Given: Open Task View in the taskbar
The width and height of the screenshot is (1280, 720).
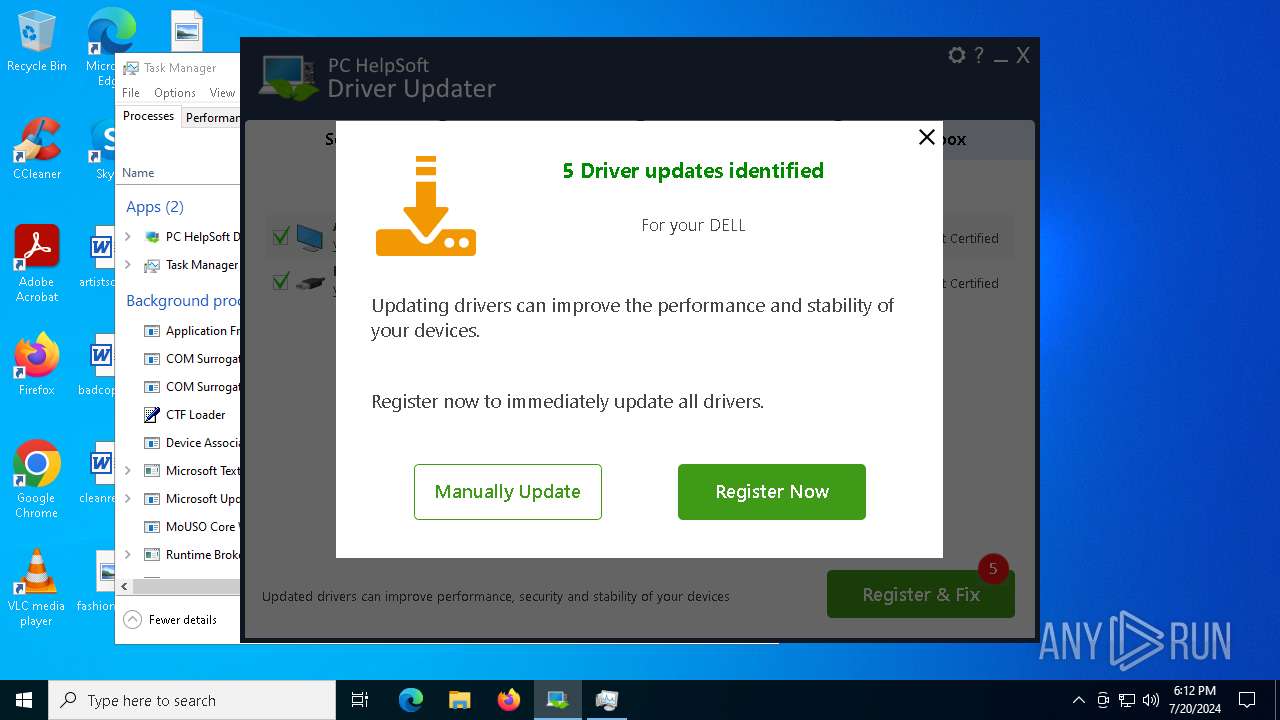Looking at the screenshot, I should tap(360, 700).
